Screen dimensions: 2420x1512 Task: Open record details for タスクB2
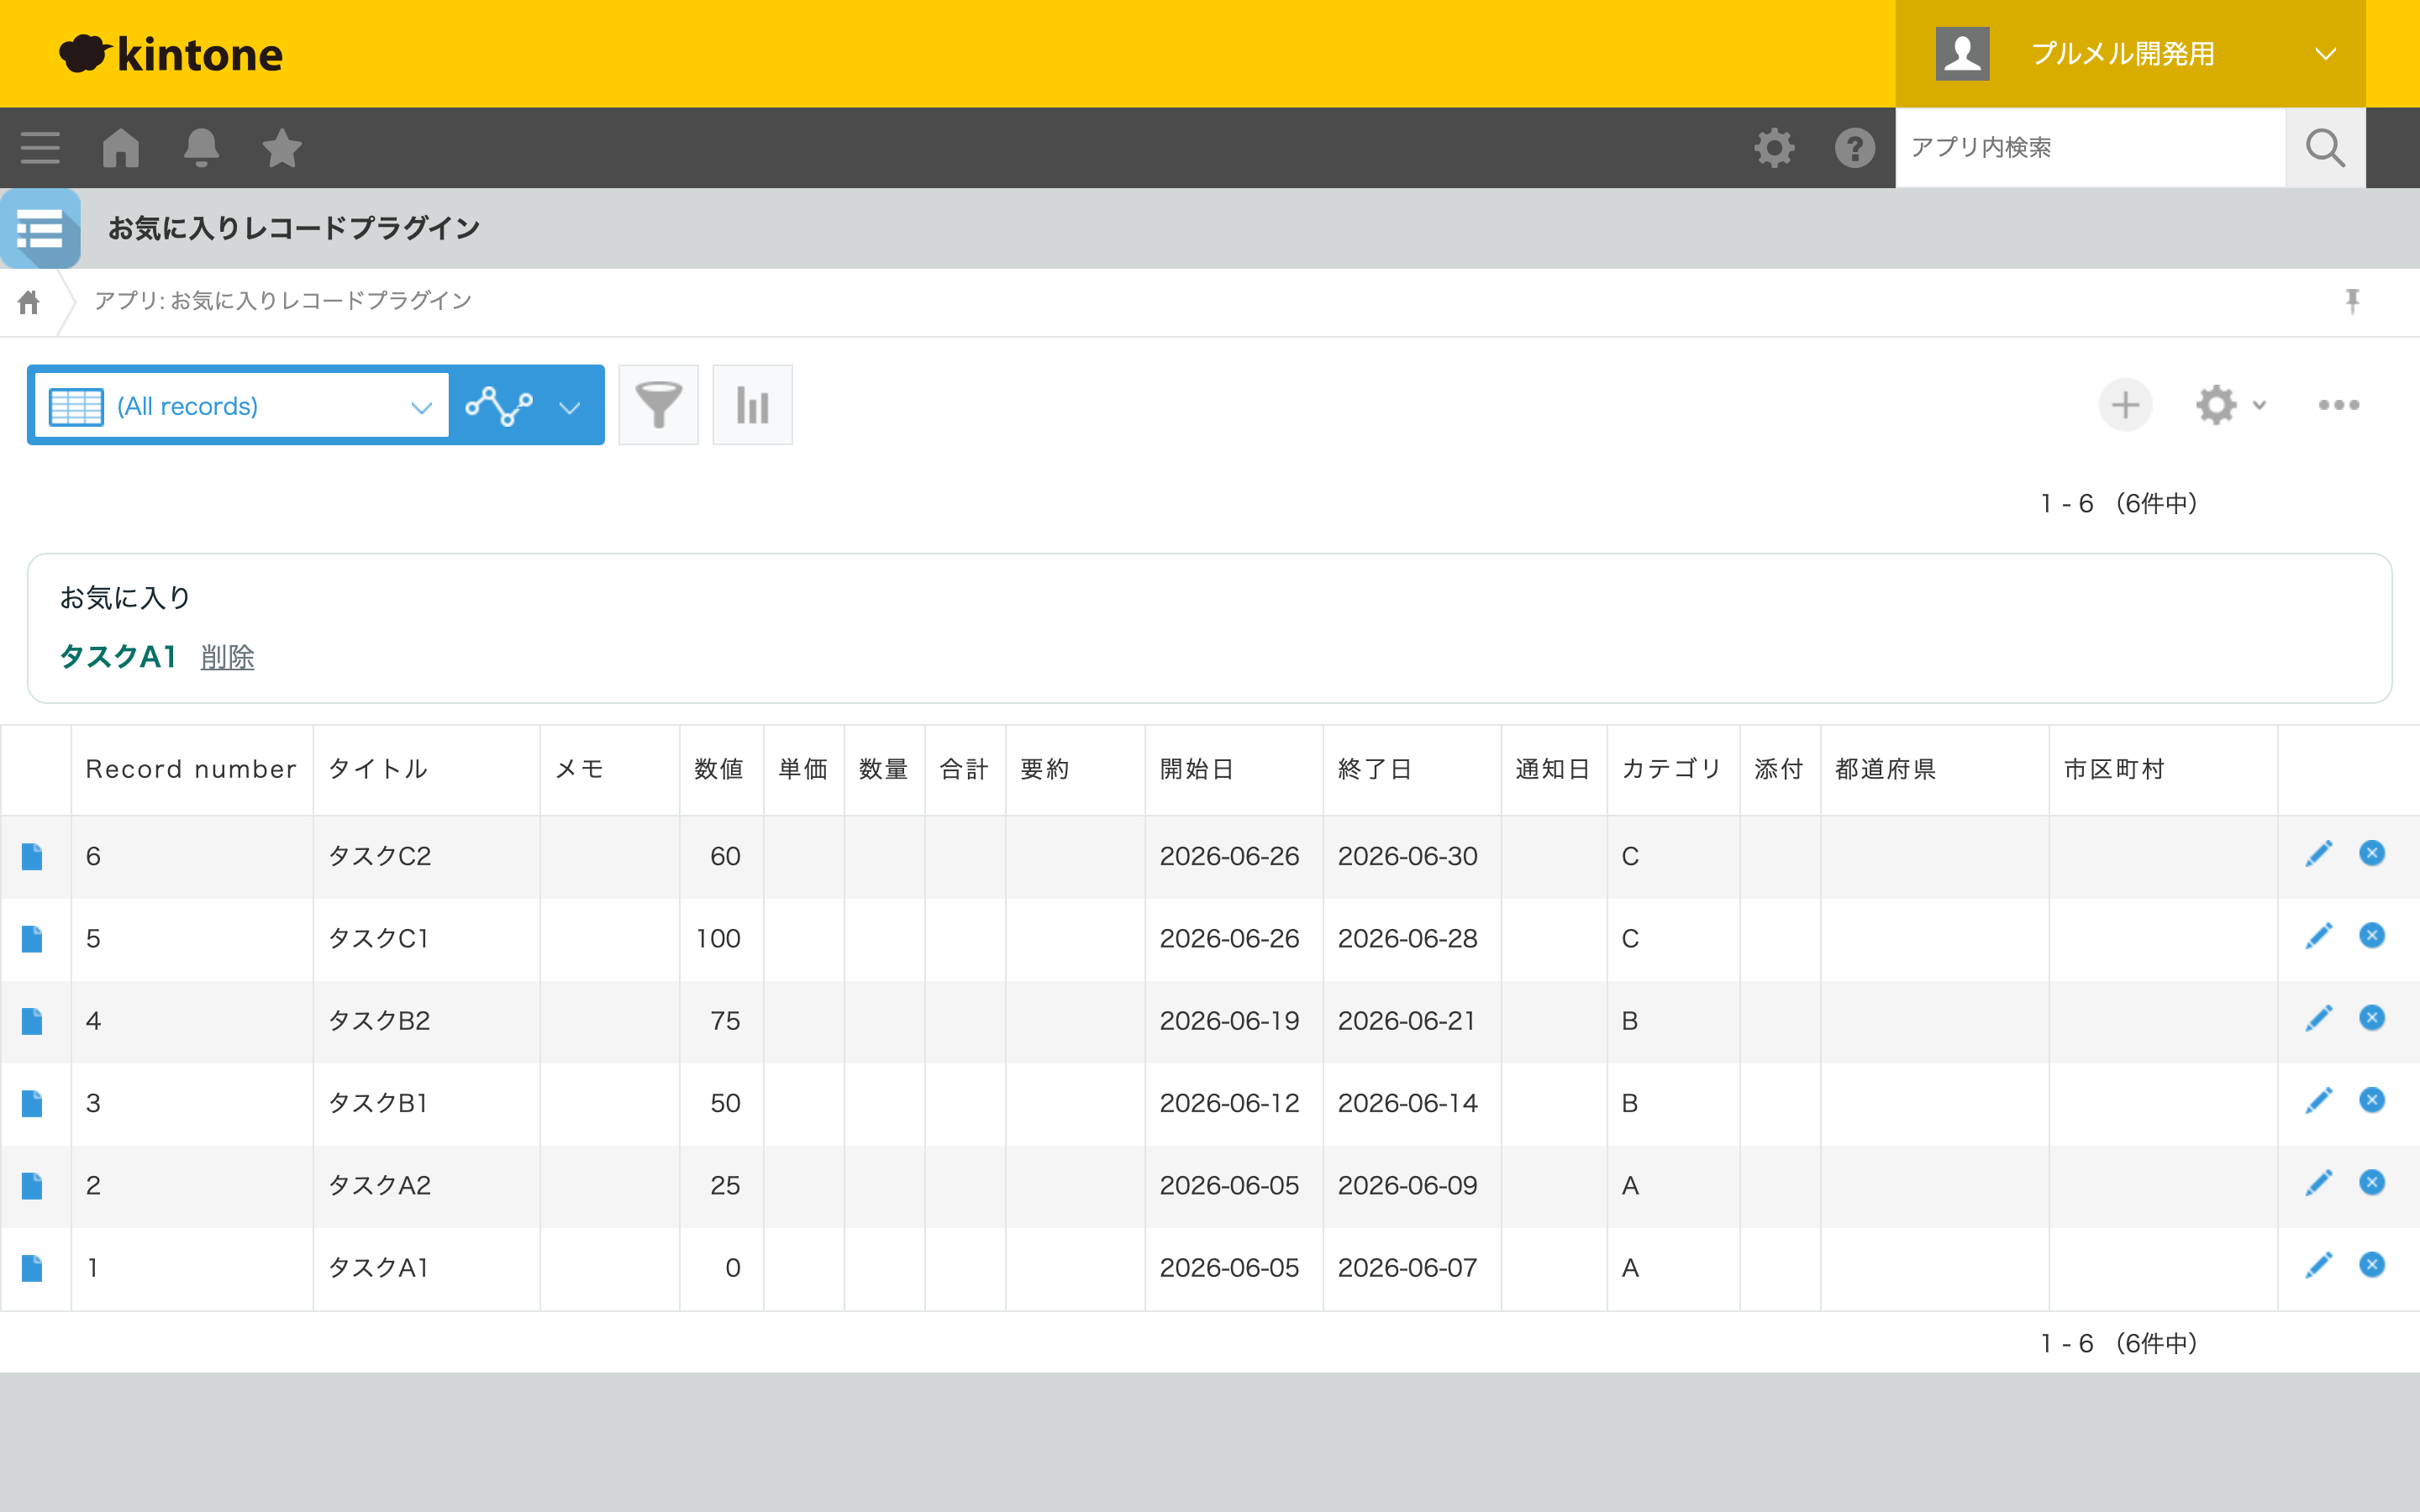point(32,1021)
